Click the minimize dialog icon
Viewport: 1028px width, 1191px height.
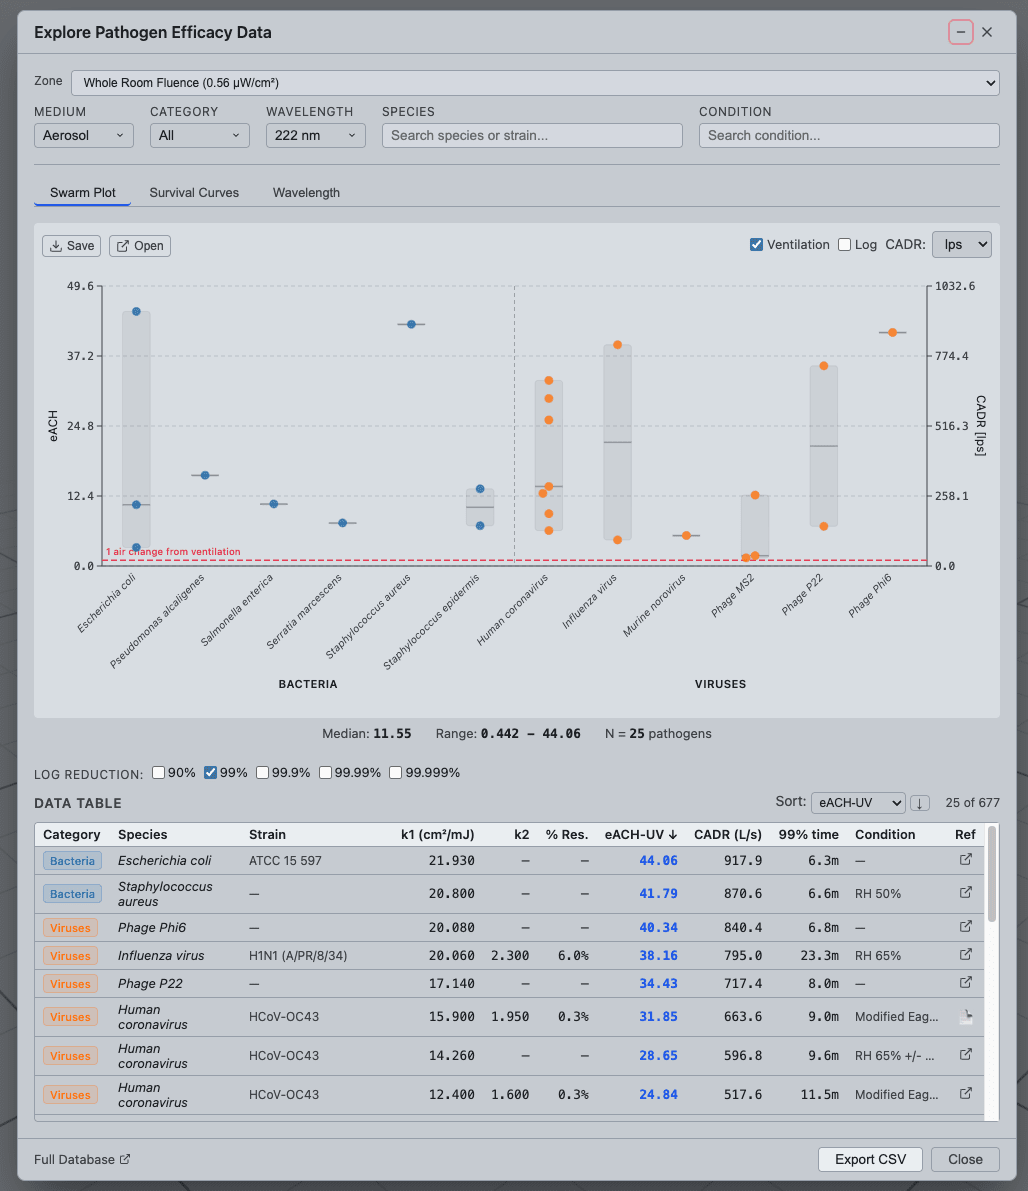tap(960, 32)
